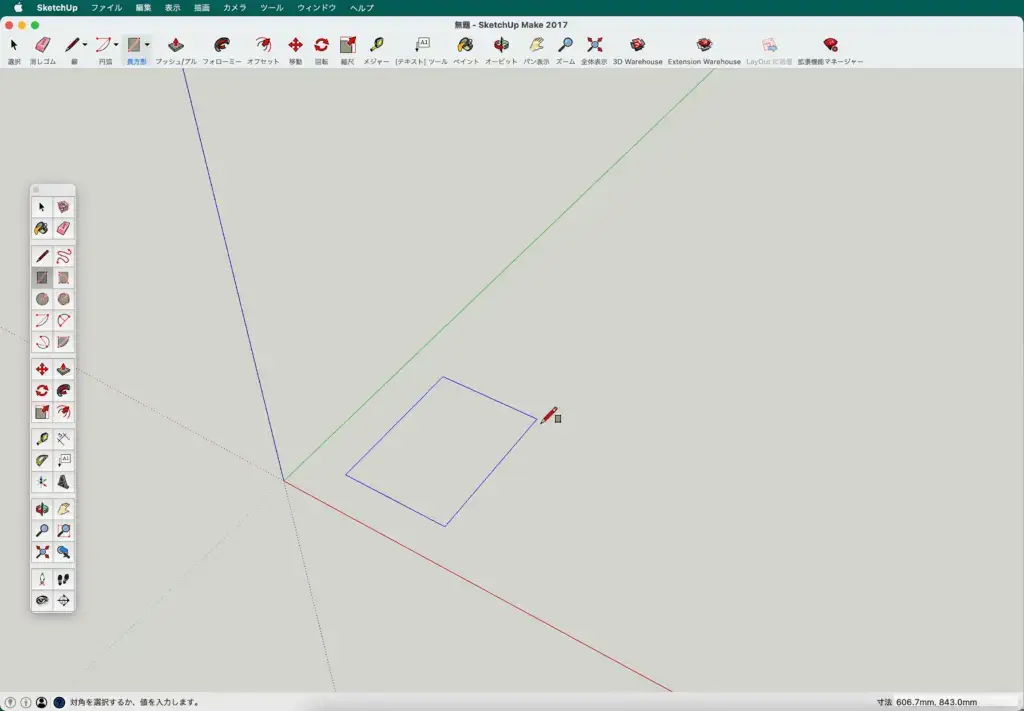Select the Polygon tool in the palette
Image resolution: width=1024 pixels, height=711 pixels.
click(x=63, y=299)
